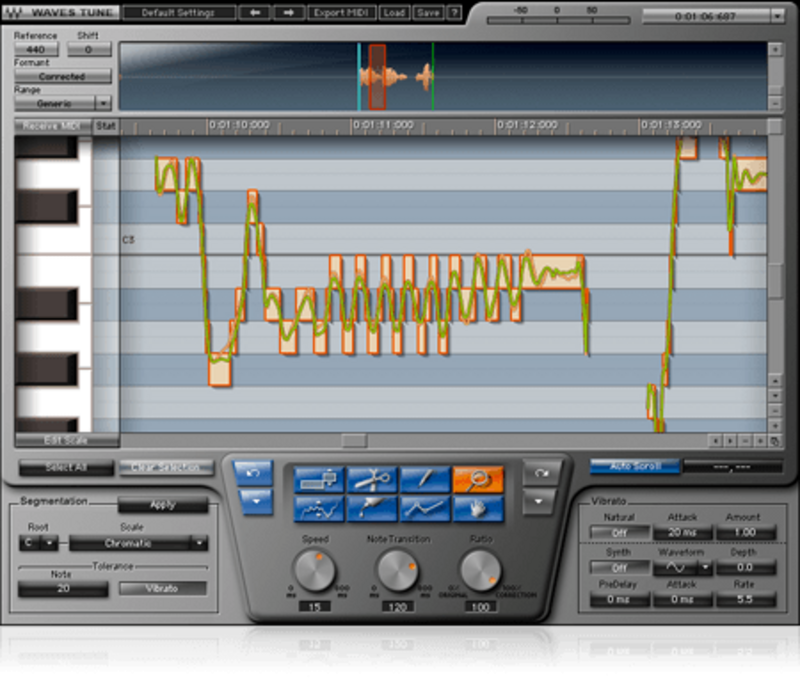Open the Default Settings preset menu
This screenshot has width=800, height=679.
tap(180, 13)
